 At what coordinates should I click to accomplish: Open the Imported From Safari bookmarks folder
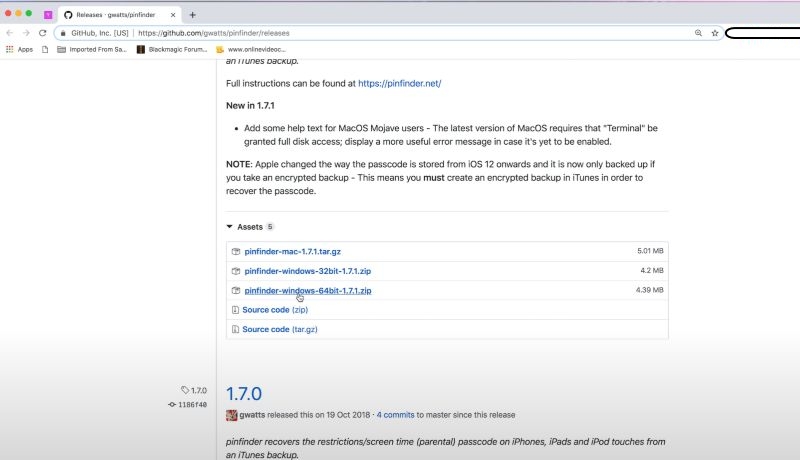pos(93,49)
